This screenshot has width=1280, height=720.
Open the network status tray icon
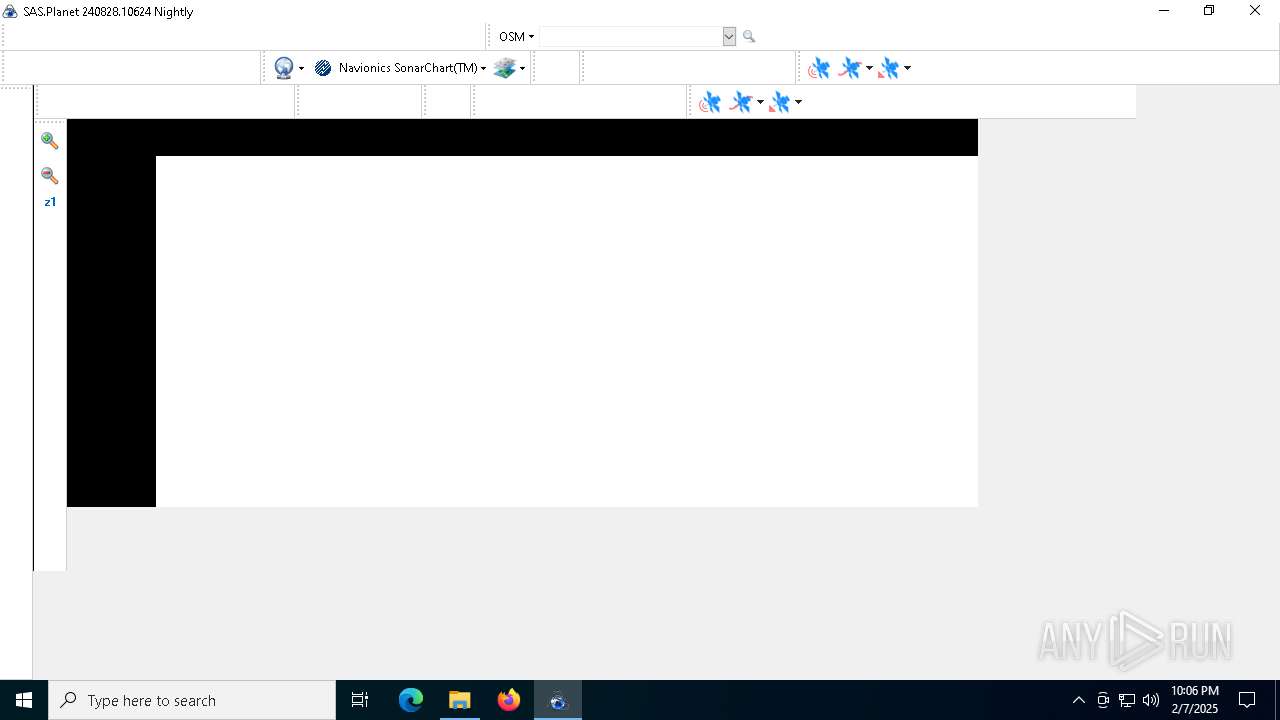(1127, 700)
